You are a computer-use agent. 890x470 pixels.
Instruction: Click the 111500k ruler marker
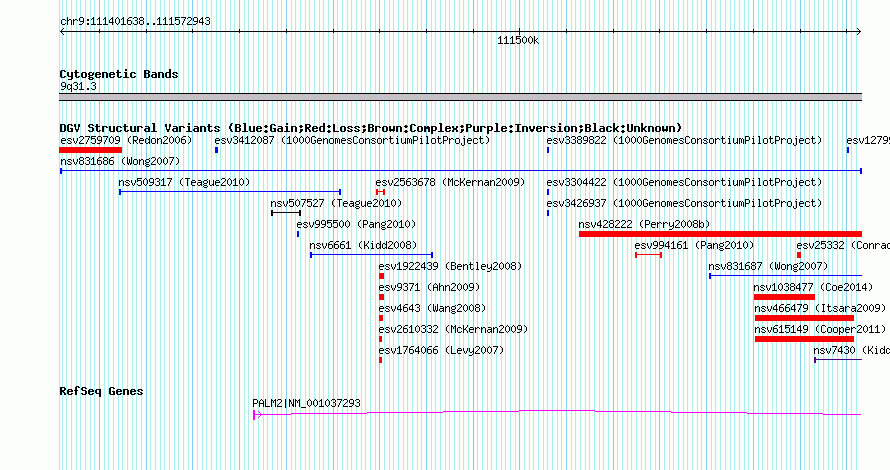click(518, 40)
